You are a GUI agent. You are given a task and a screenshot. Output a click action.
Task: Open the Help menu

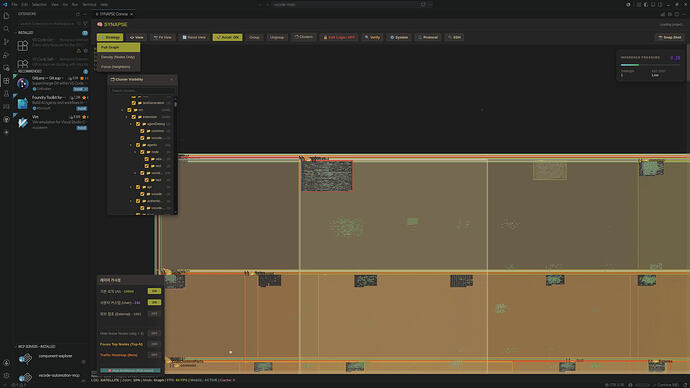click(104, 4)
